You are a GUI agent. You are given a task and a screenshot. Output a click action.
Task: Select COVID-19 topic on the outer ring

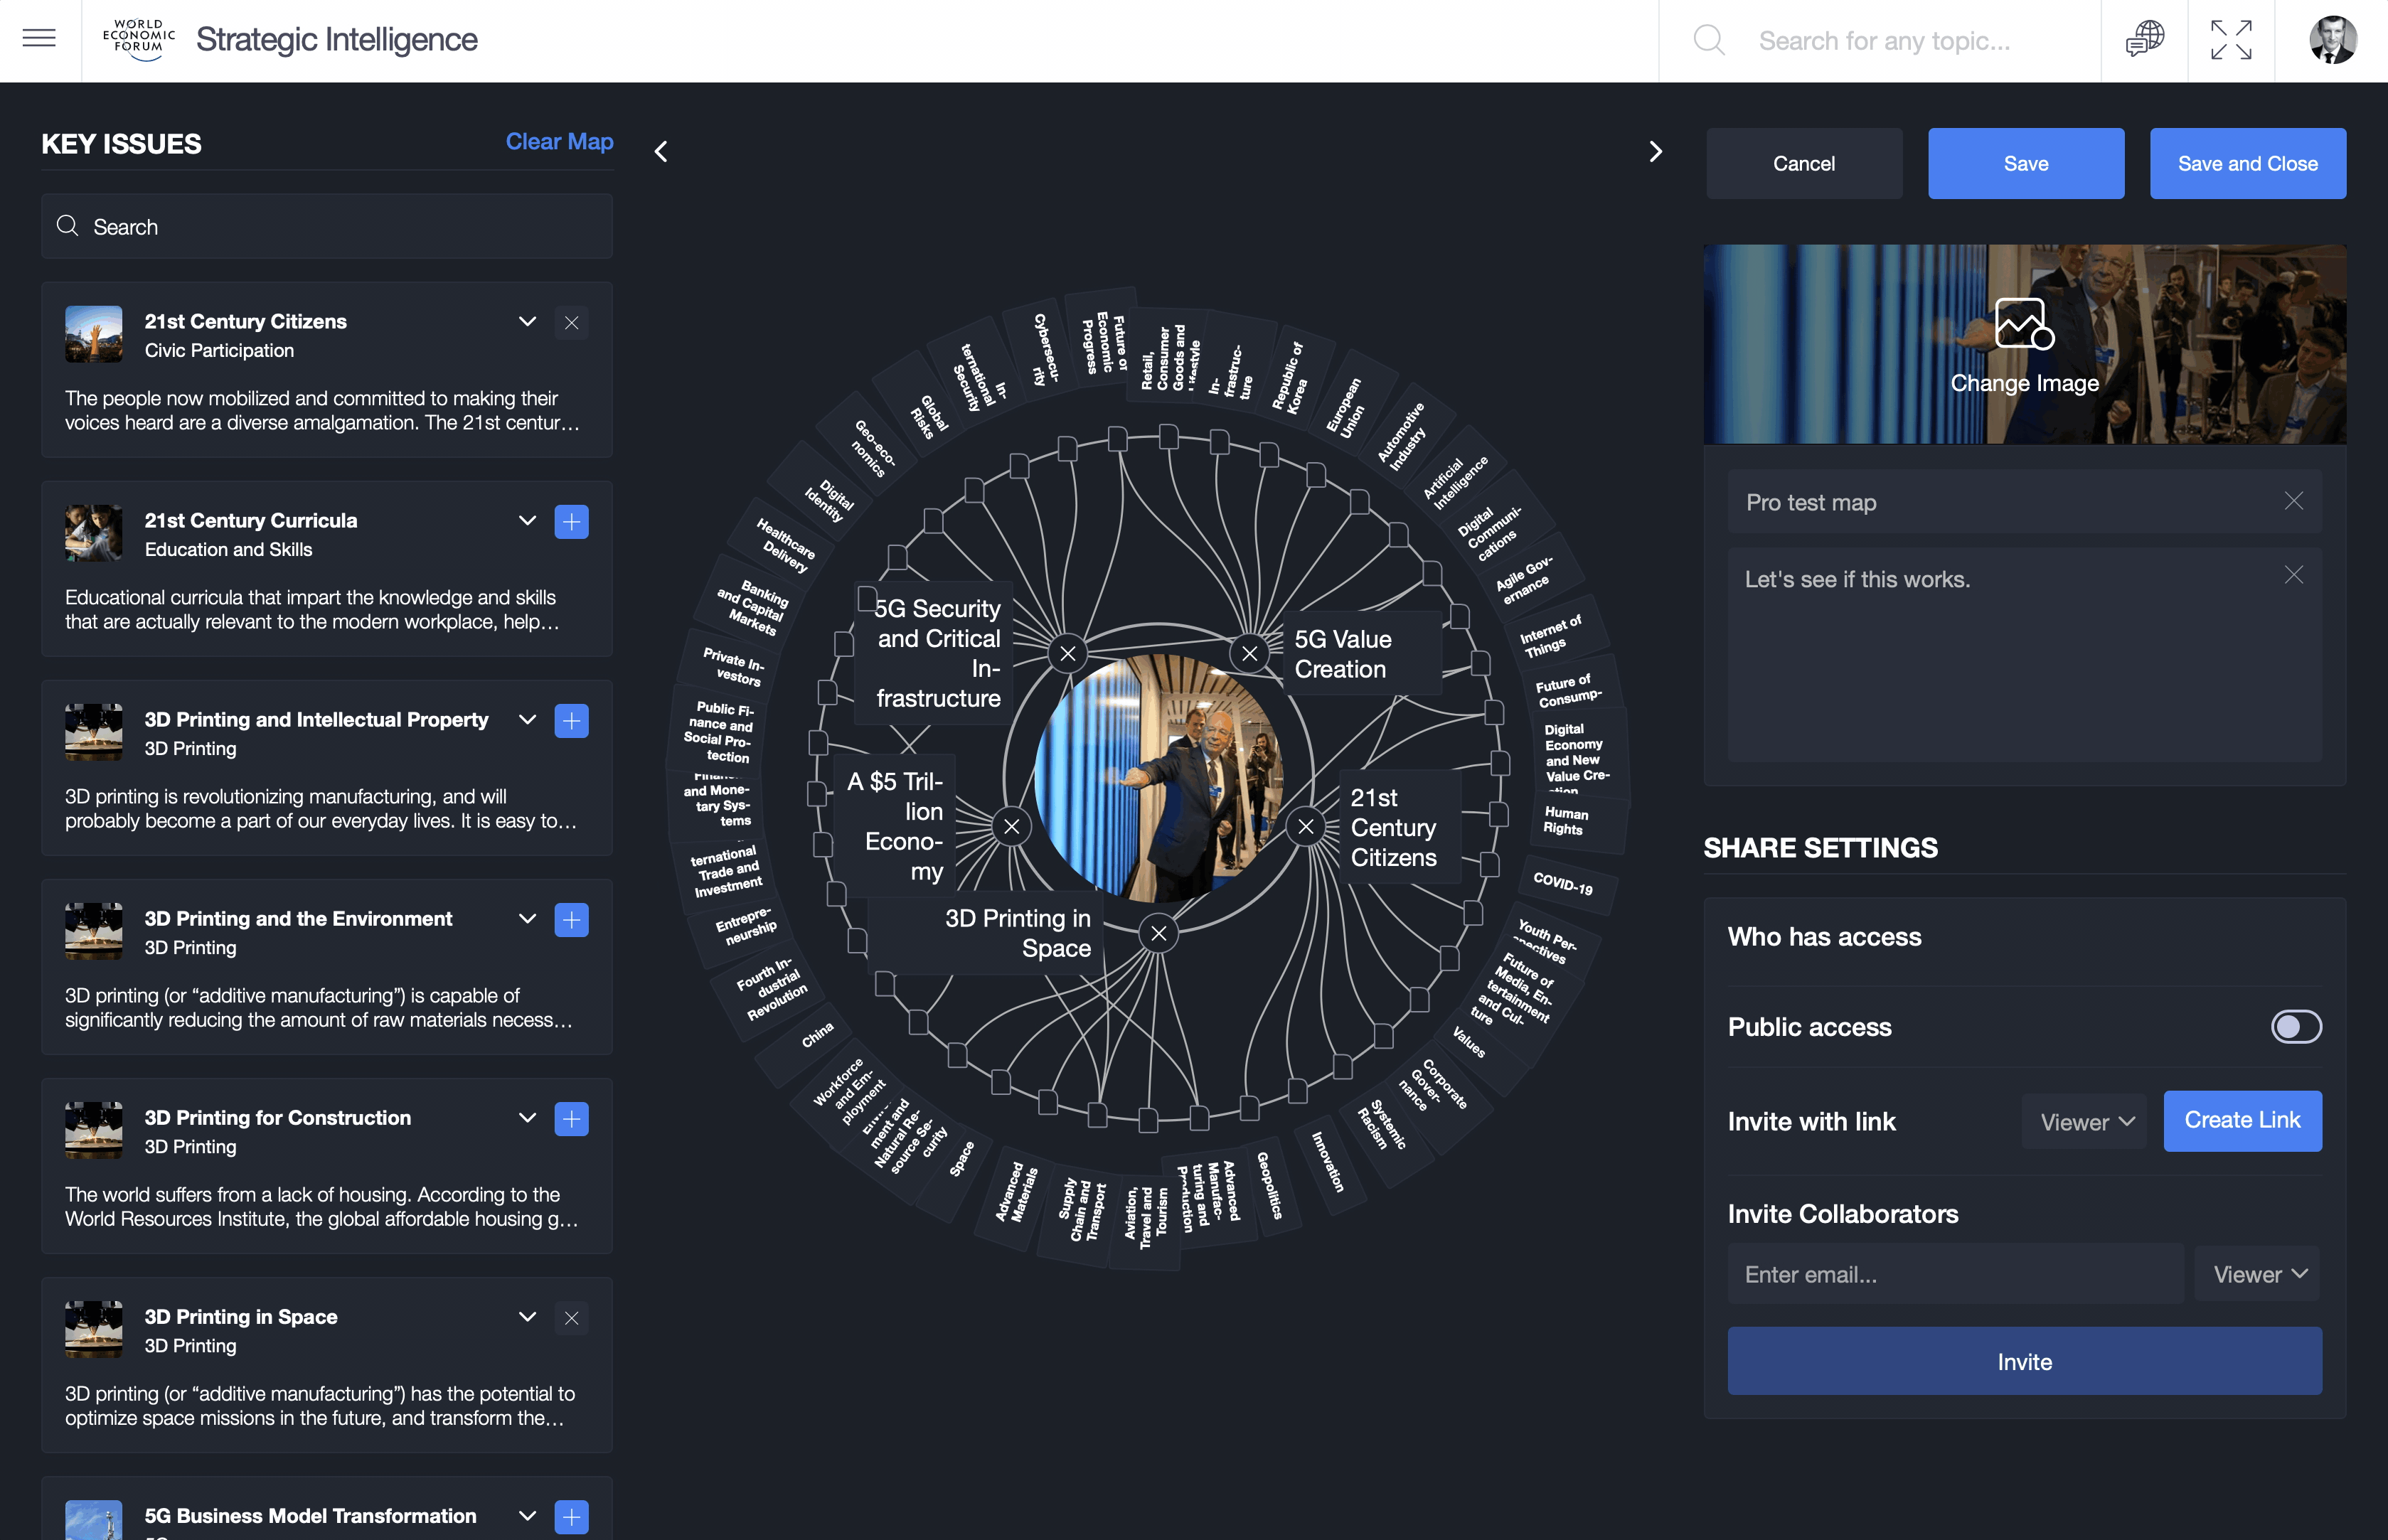coord(1563,883)
